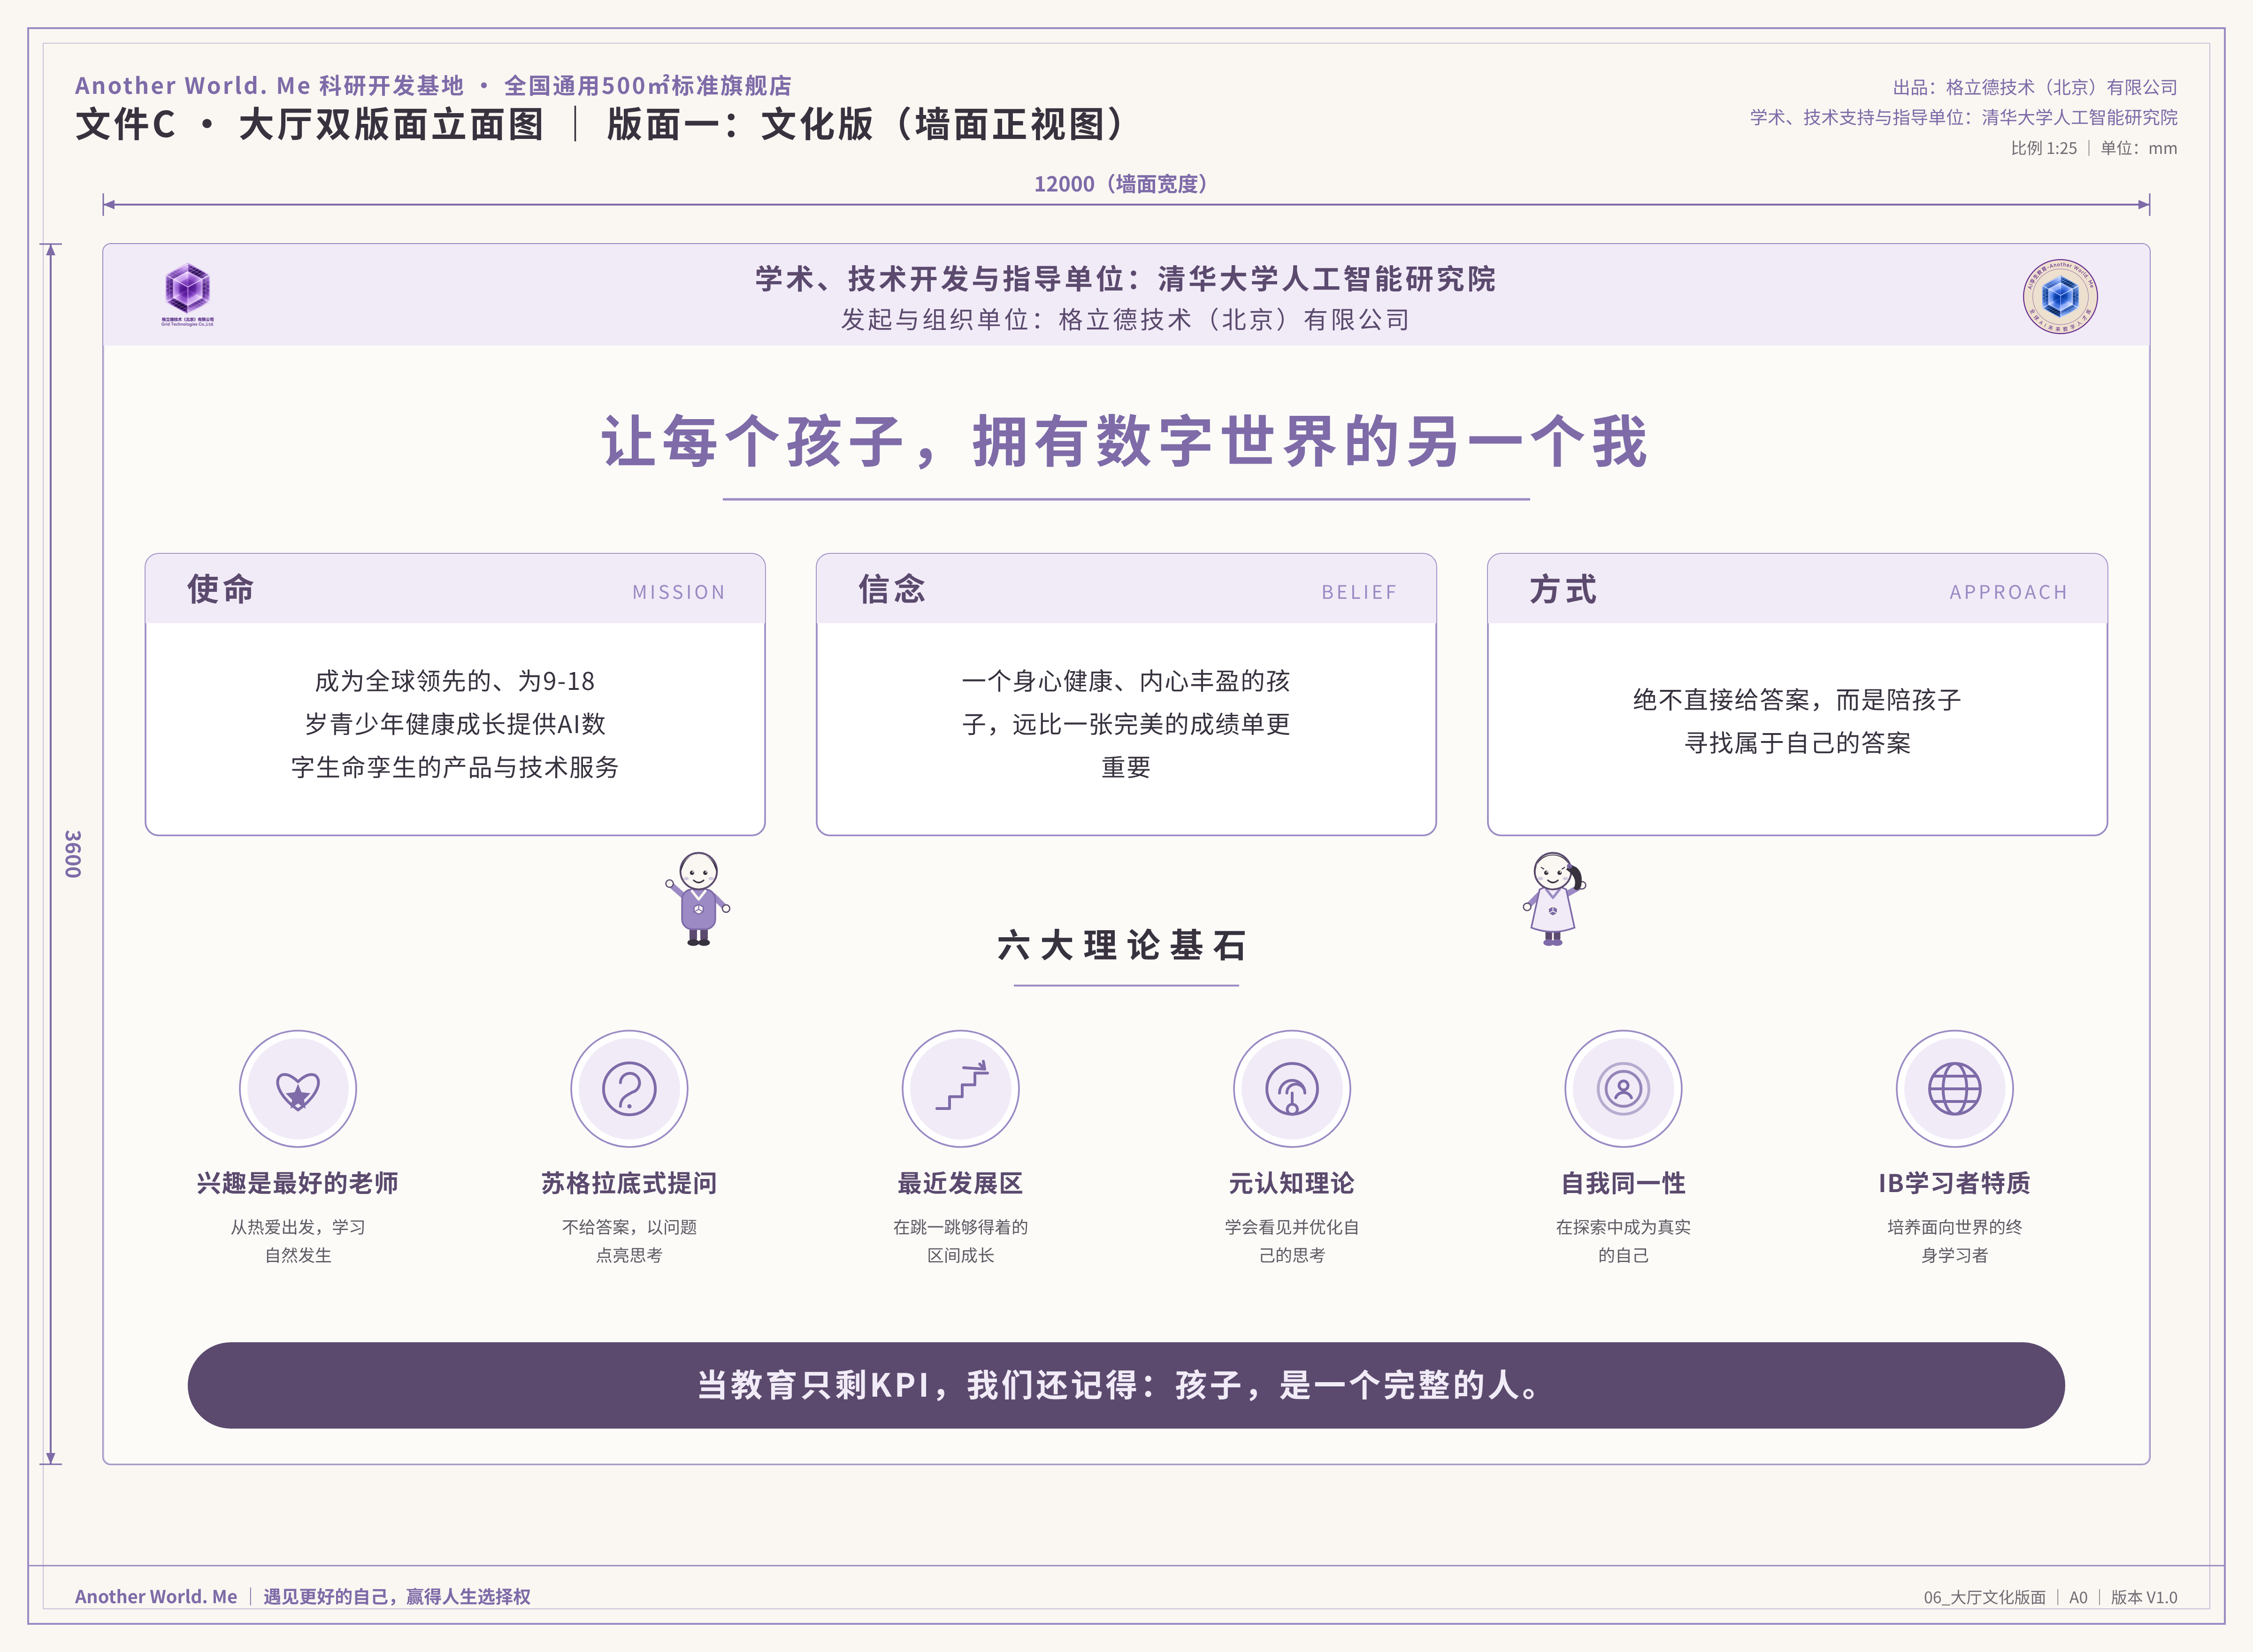Click the document title 文件C · 大厅双版面立面图
2253x1652 pixels.
pos(310,125)
